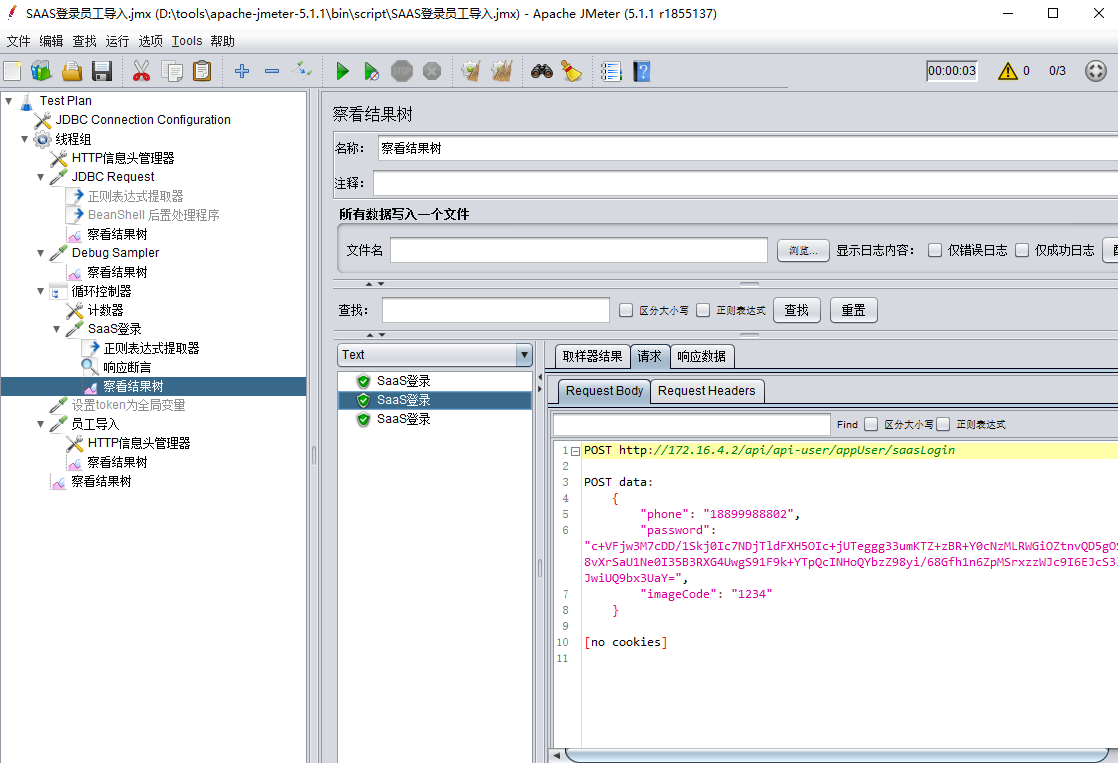Viewport: 1118px width, 763px height.
Task: Collapse the 循环控制器 node
Action: 41,291
